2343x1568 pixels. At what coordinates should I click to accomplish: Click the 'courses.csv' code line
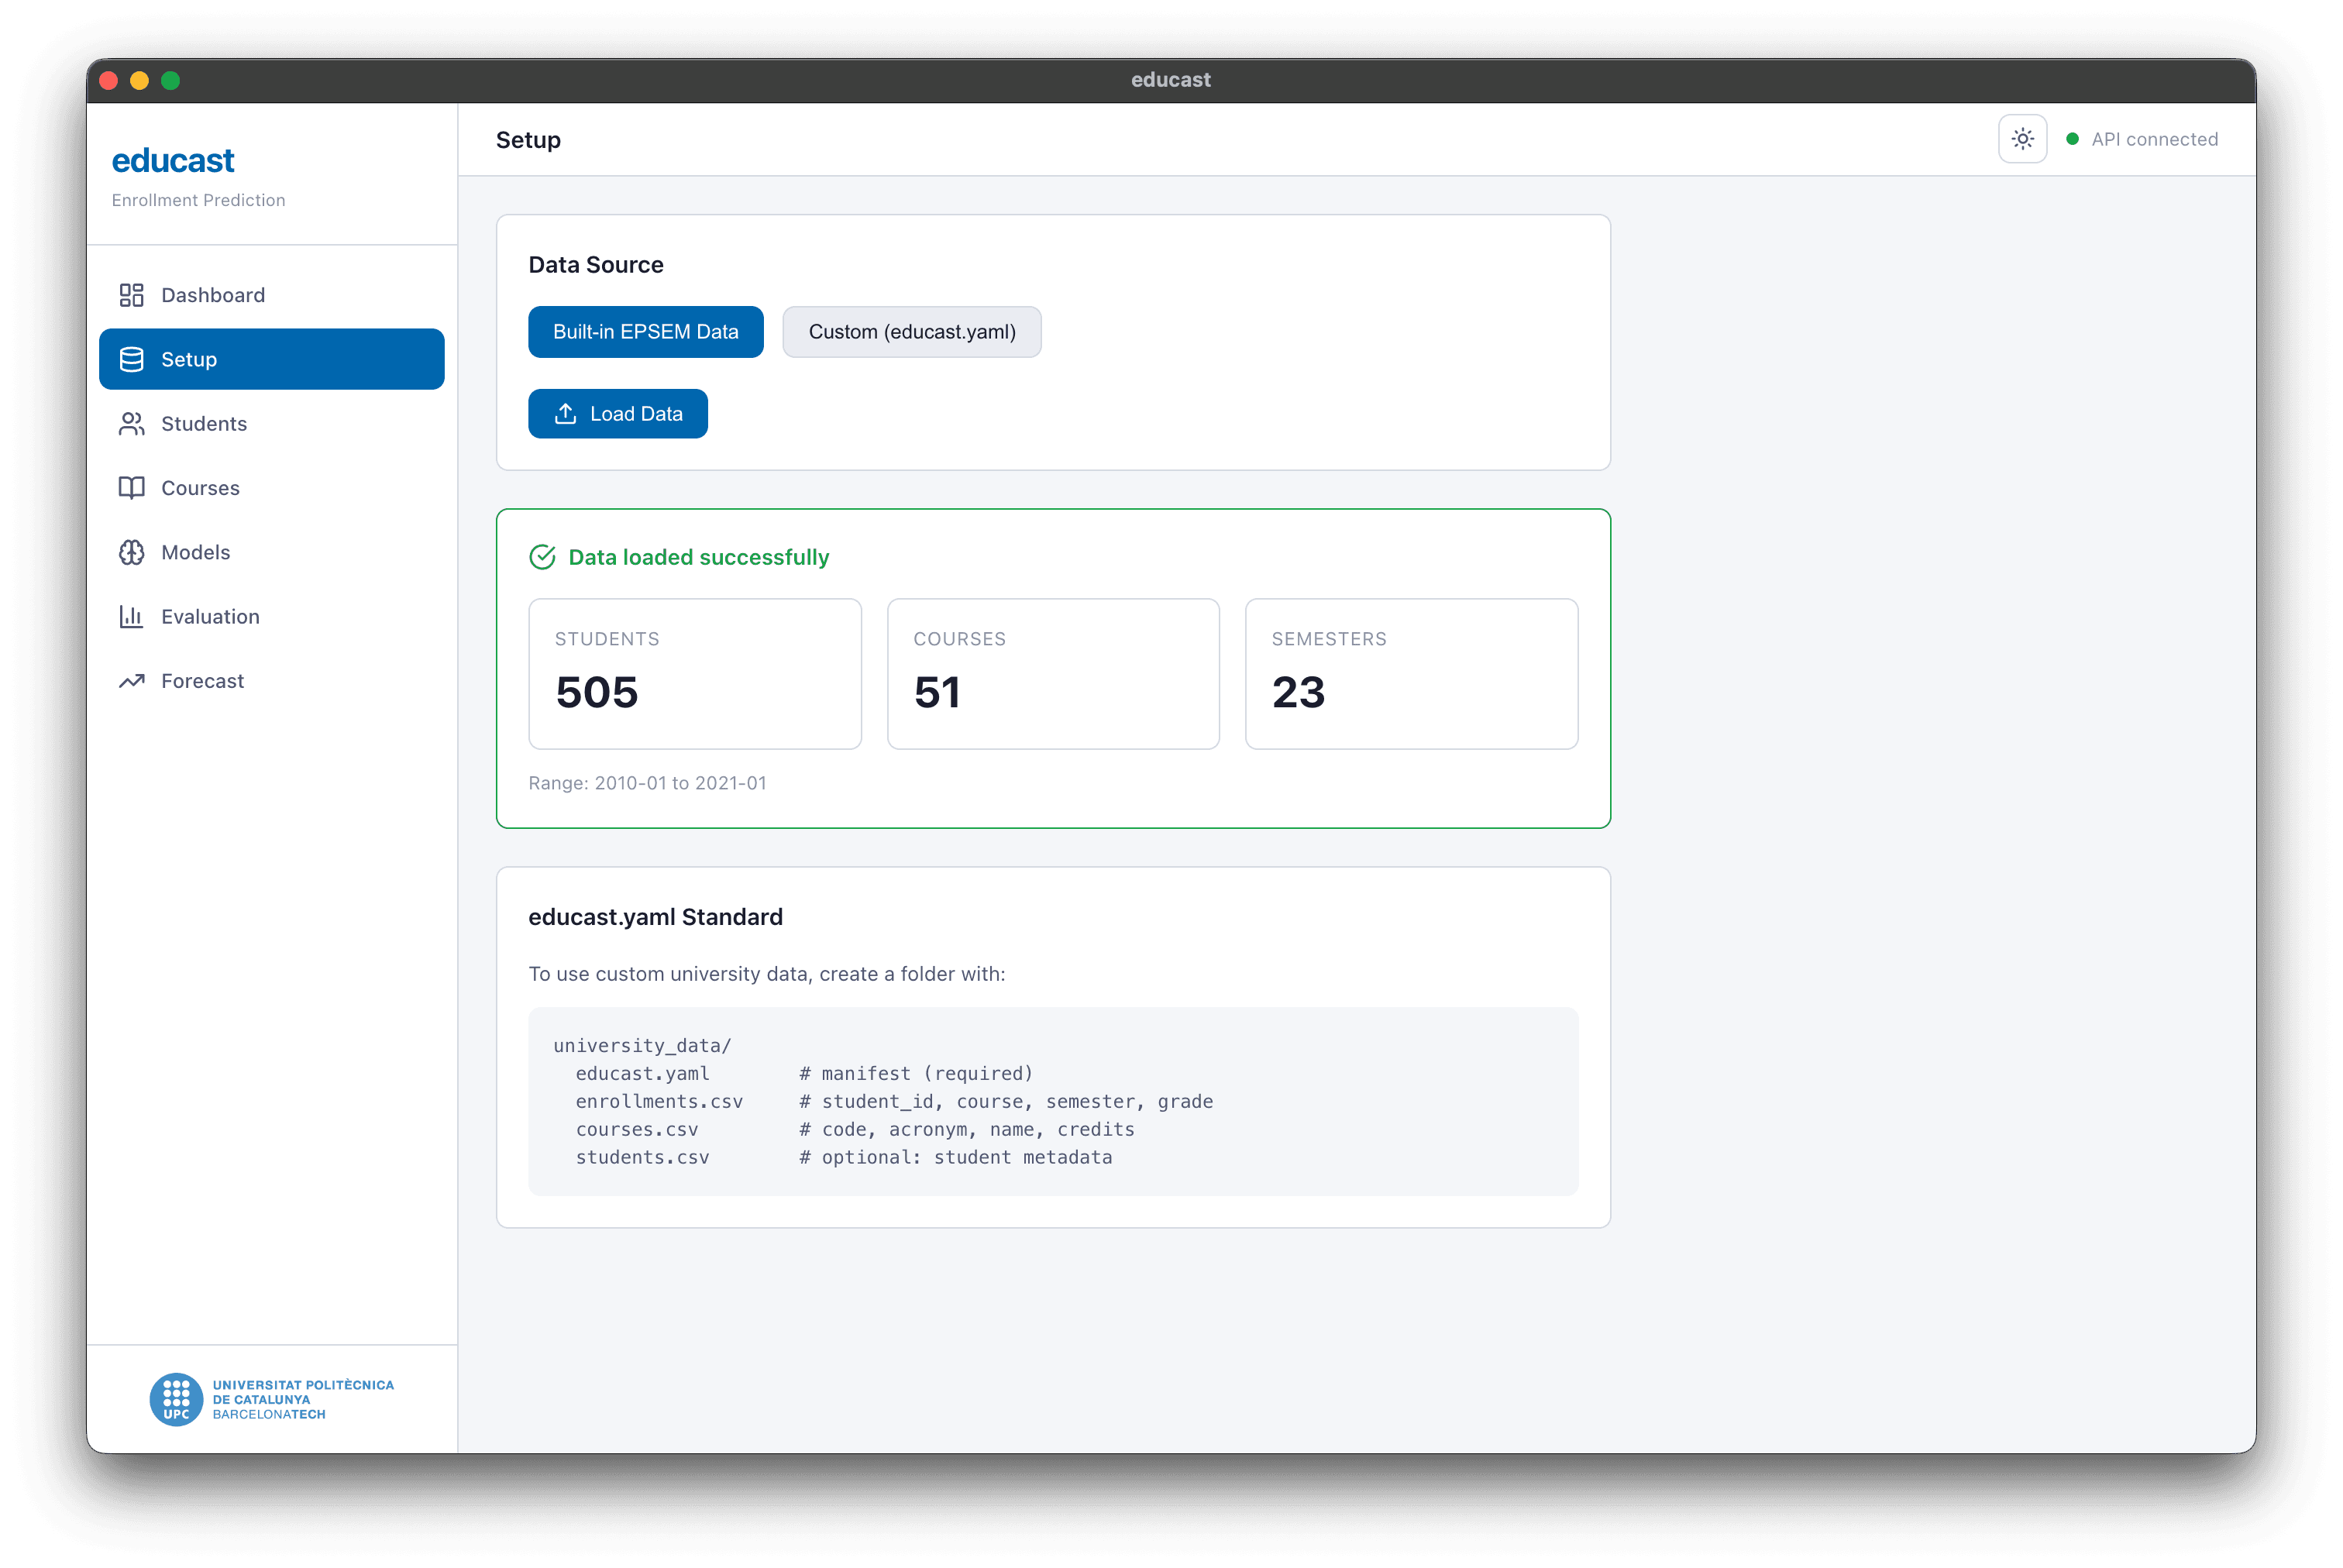tap(855, 1129)
